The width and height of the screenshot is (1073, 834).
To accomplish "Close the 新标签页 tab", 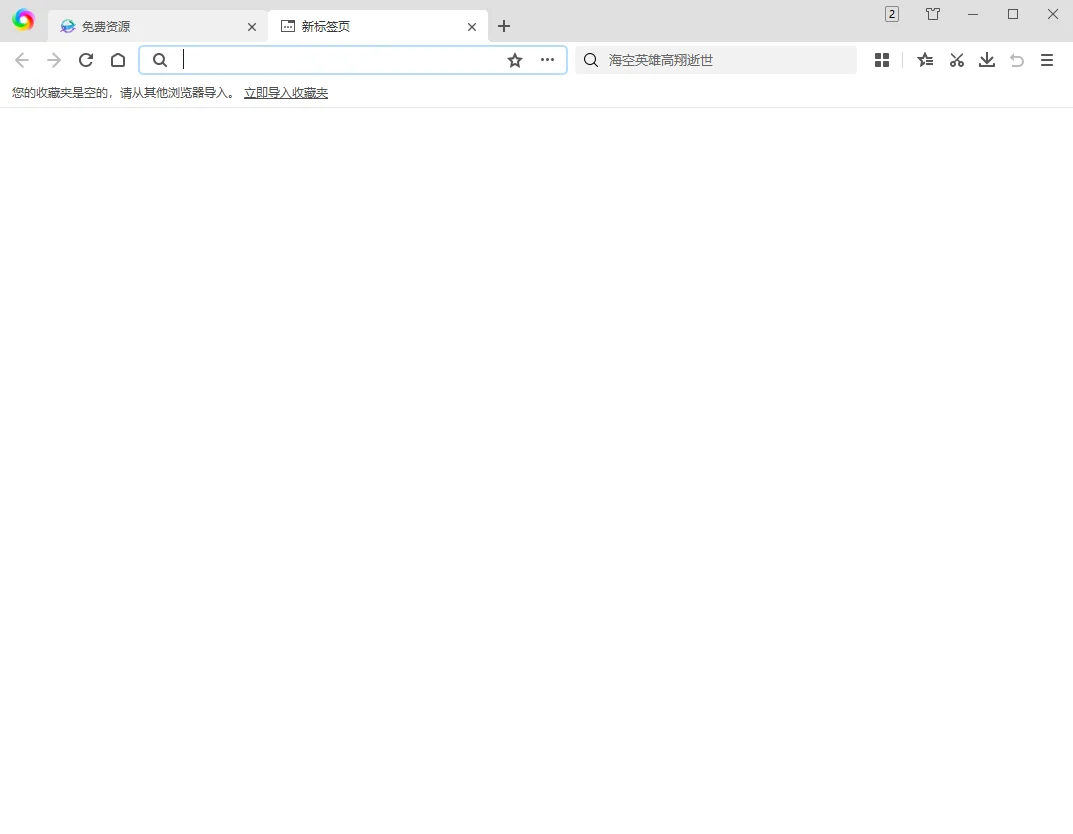I will click(x=472, y=27).
